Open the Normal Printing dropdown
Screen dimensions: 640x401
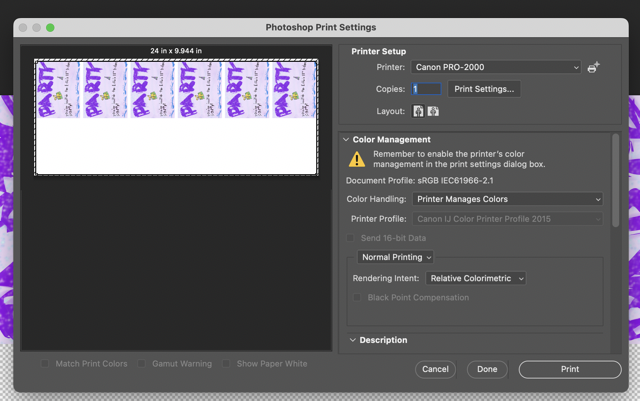coord(397,257)
